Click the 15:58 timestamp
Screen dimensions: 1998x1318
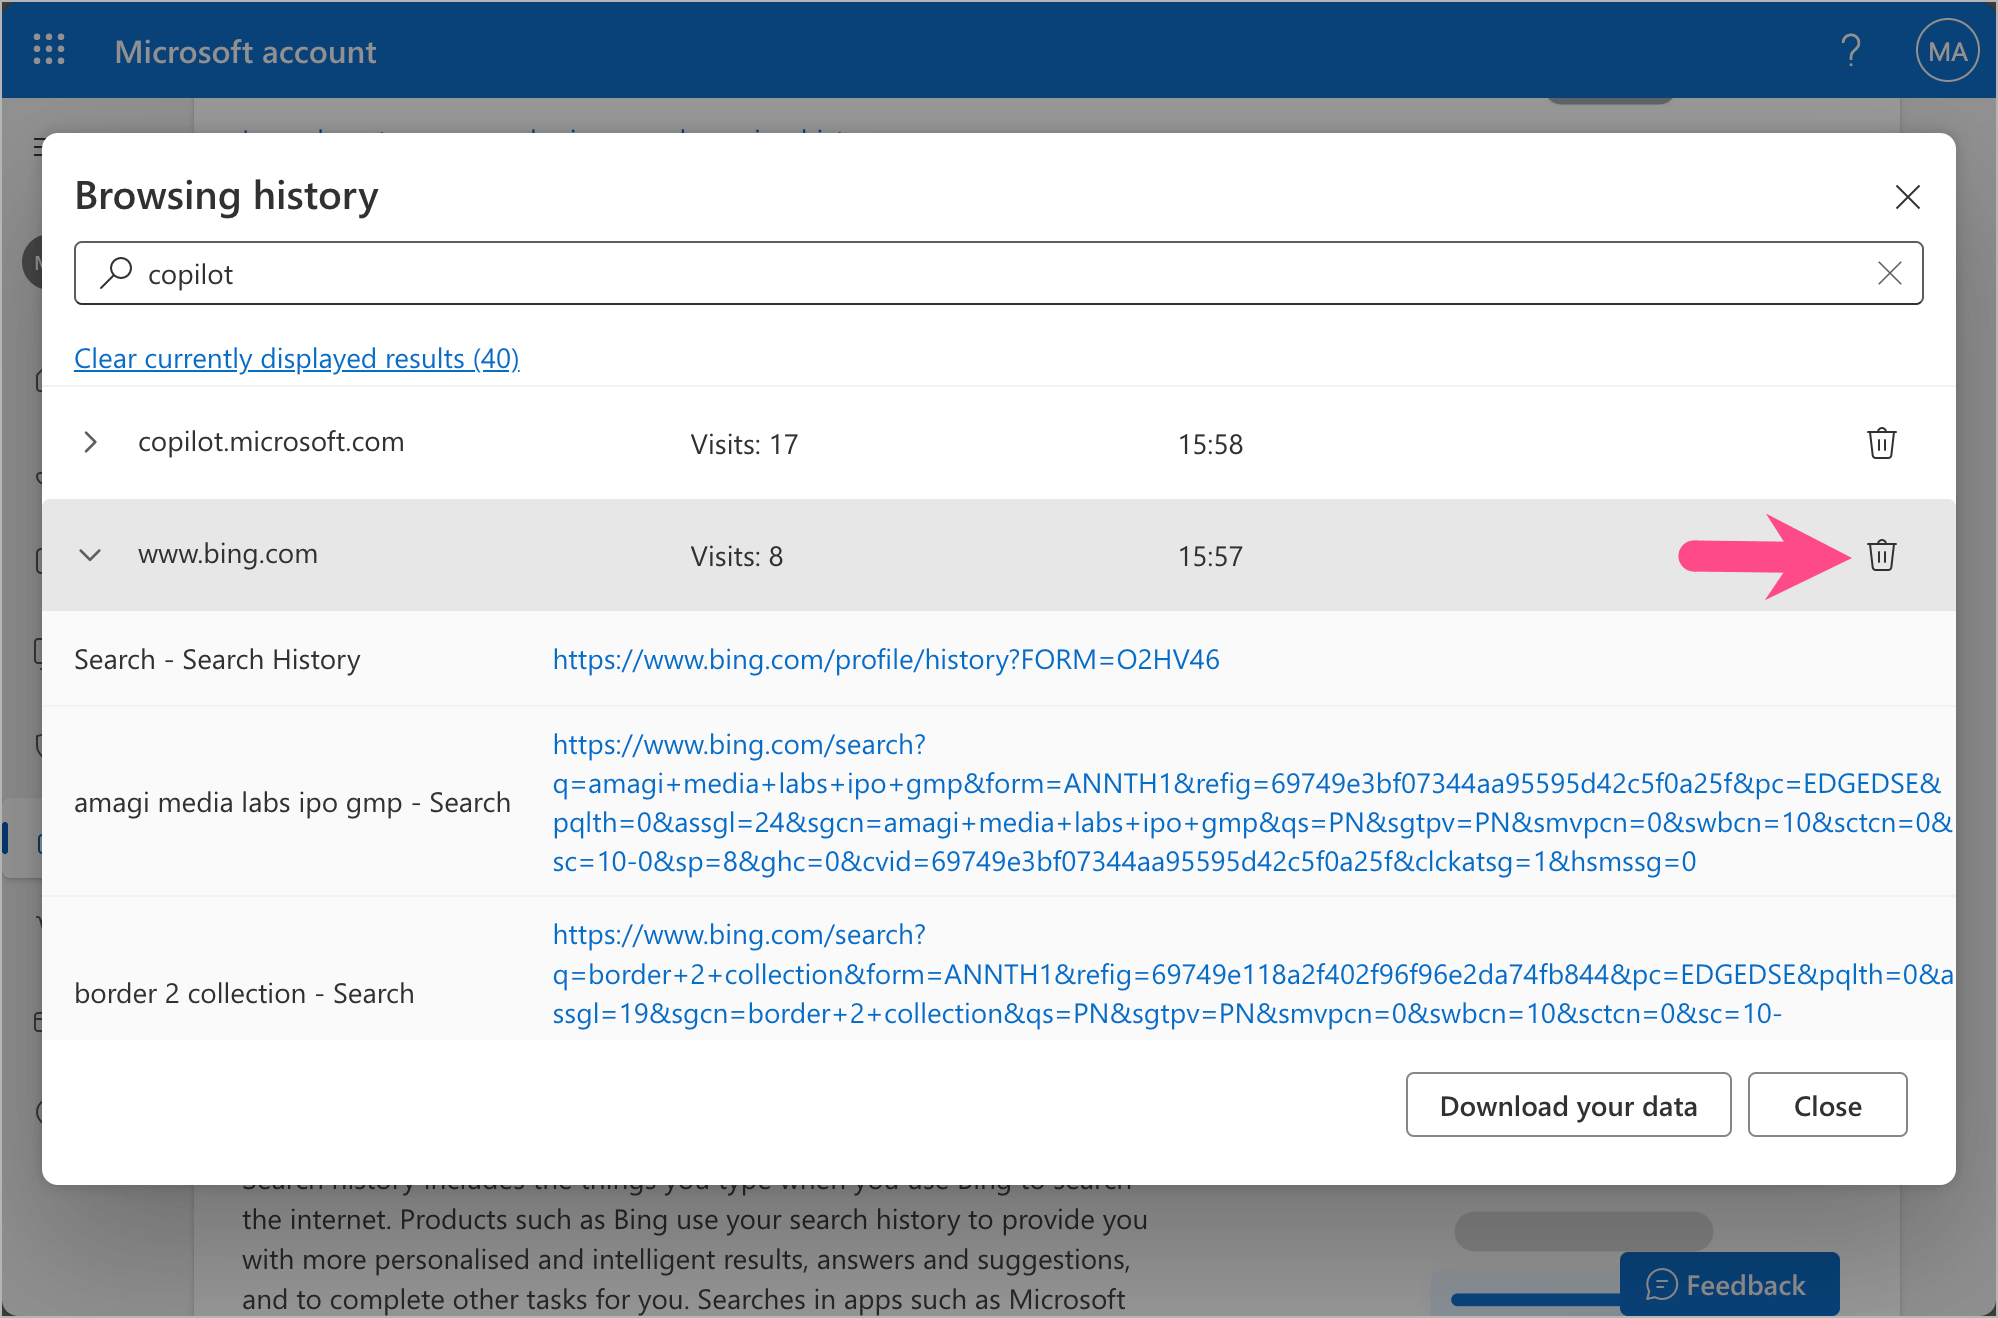point(1210,444)
